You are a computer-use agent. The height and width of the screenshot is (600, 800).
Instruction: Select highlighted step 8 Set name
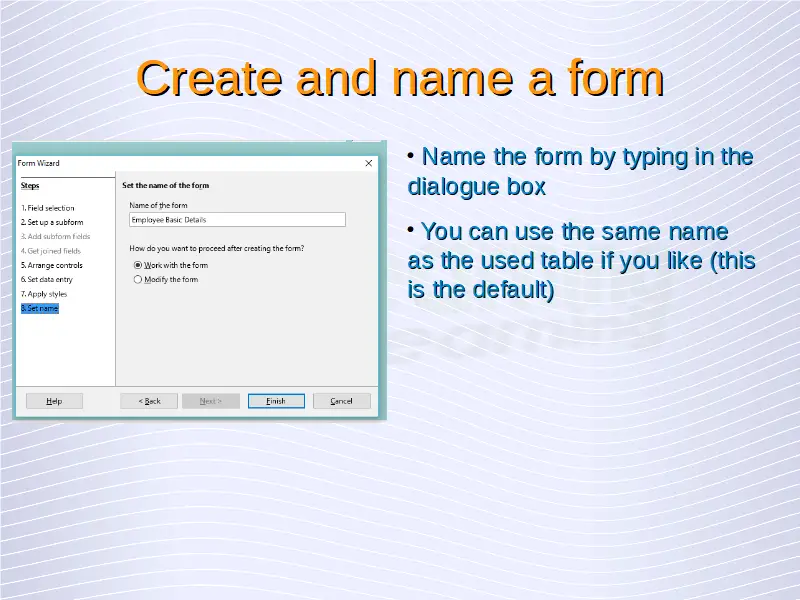(40, 308)
